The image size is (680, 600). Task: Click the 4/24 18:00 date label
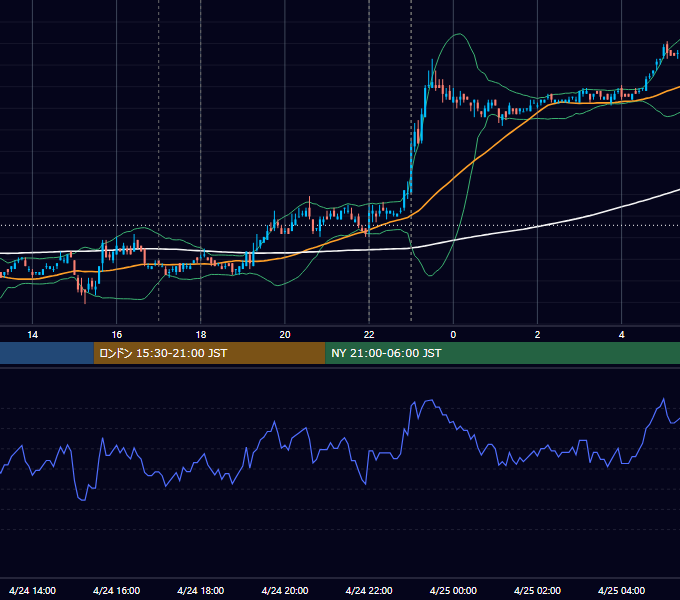point(201,590)
